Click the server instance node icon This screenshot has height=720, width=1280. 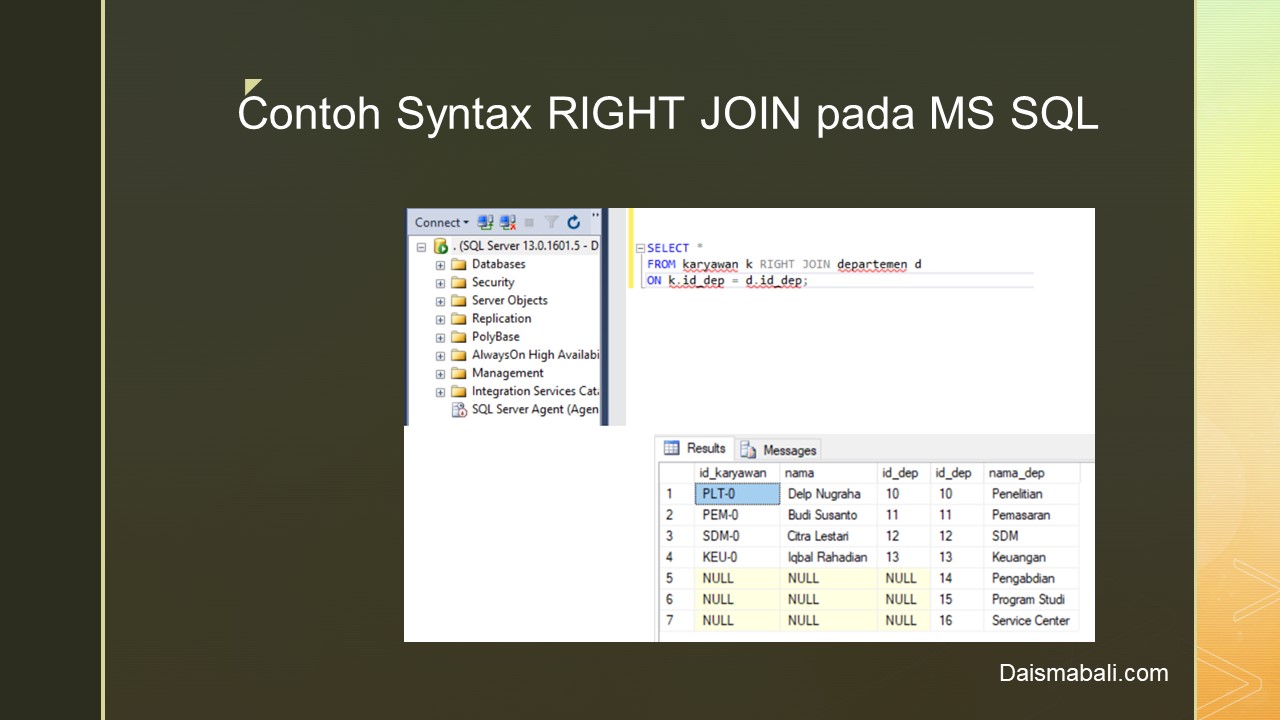tap(441, 246)
